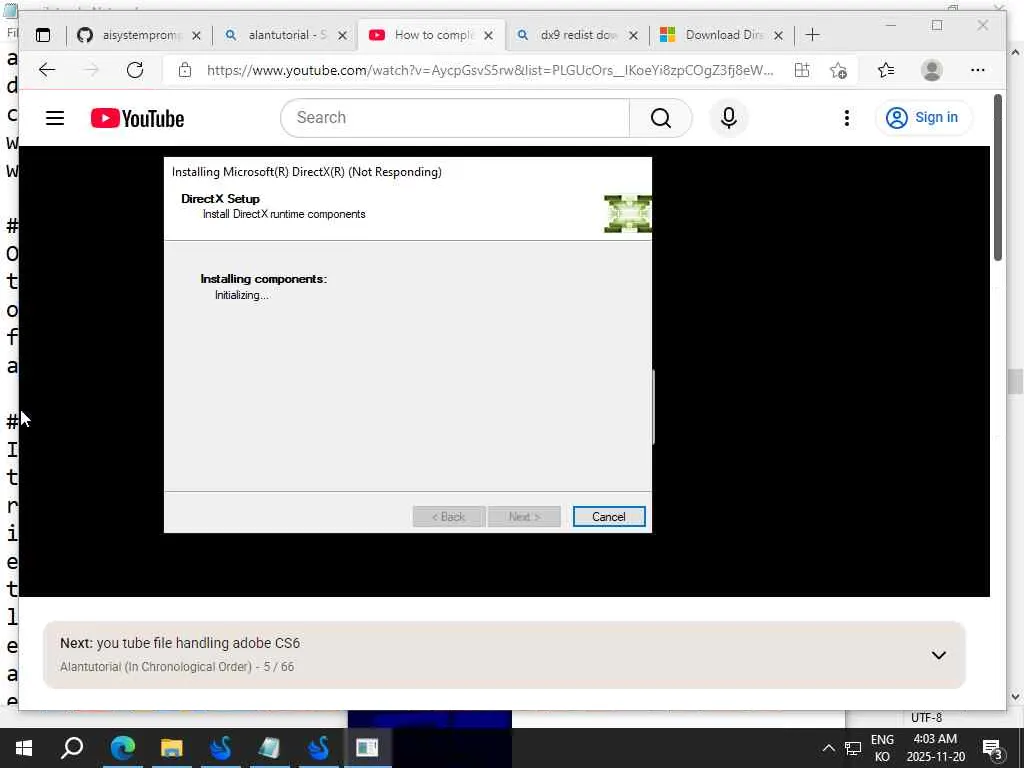Open the YouTube guide hamburger menu
1024x768 pixels.
click(55, 118)
